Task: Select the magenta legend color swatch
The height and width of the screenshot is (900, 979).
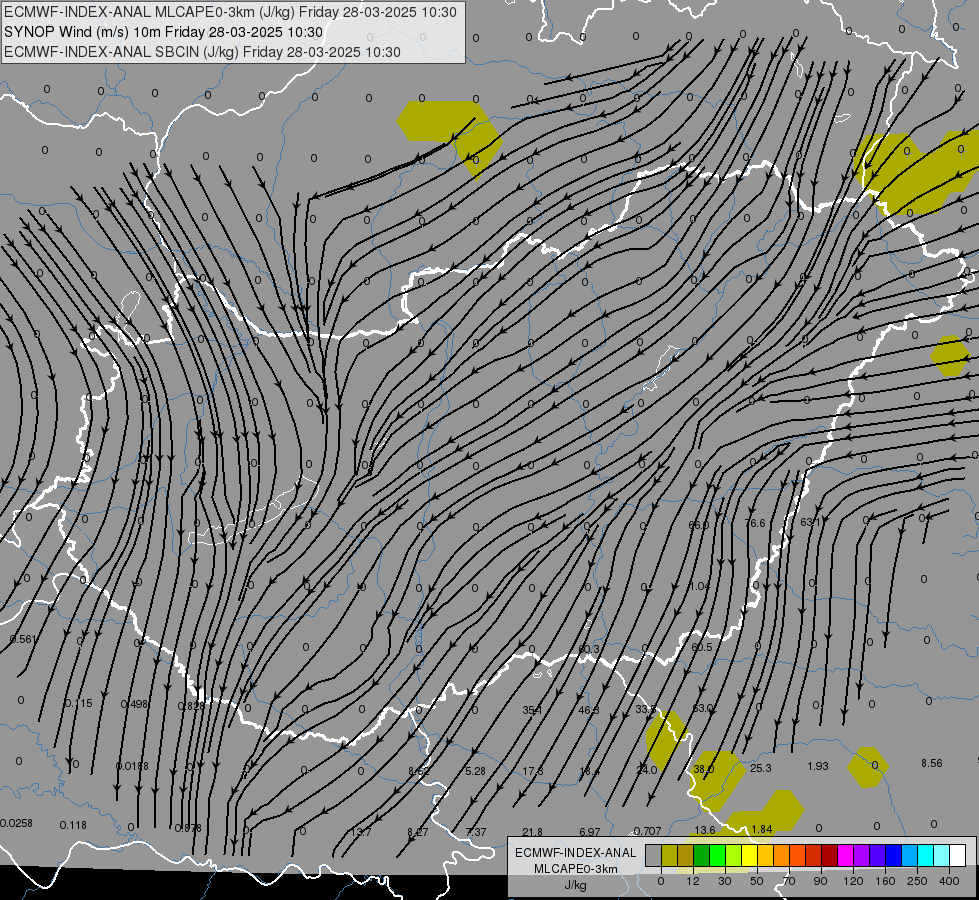Action: (845, 856)
